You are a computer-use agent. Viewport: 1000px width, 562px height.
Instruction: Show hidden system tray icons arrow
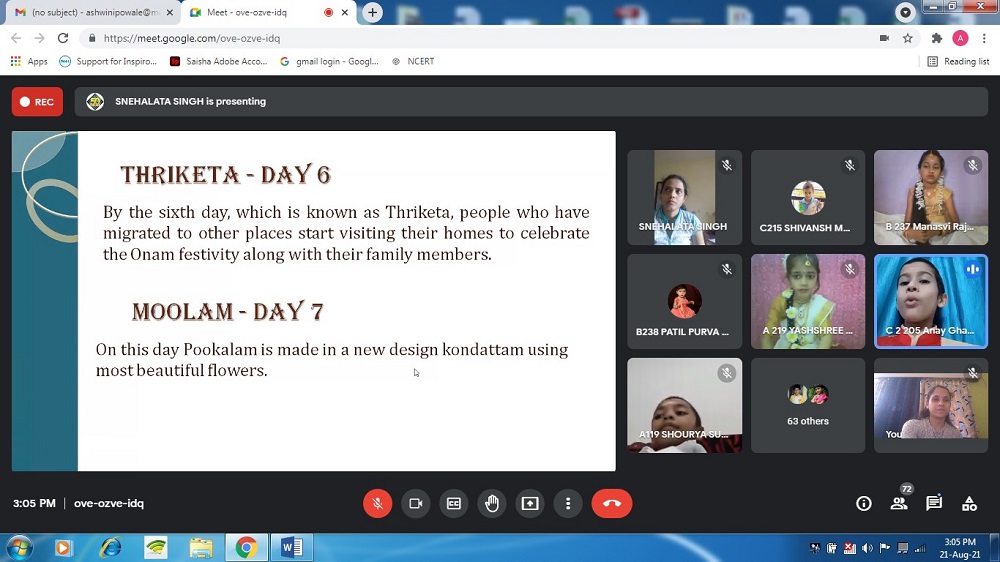coord(801,548)
